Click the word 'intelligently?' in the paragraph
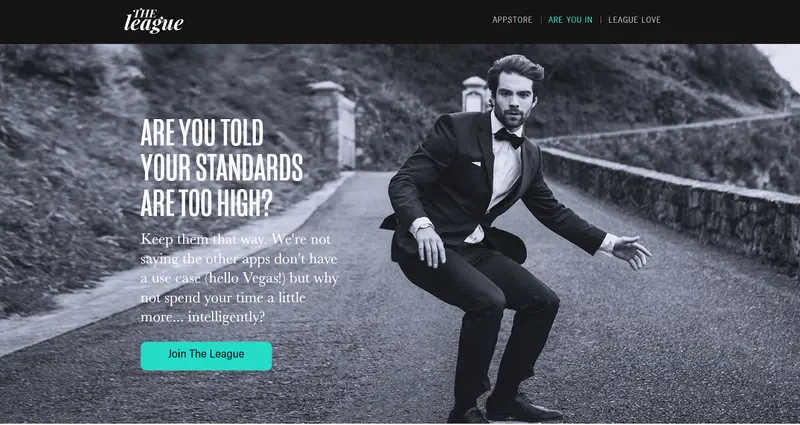 227,317
